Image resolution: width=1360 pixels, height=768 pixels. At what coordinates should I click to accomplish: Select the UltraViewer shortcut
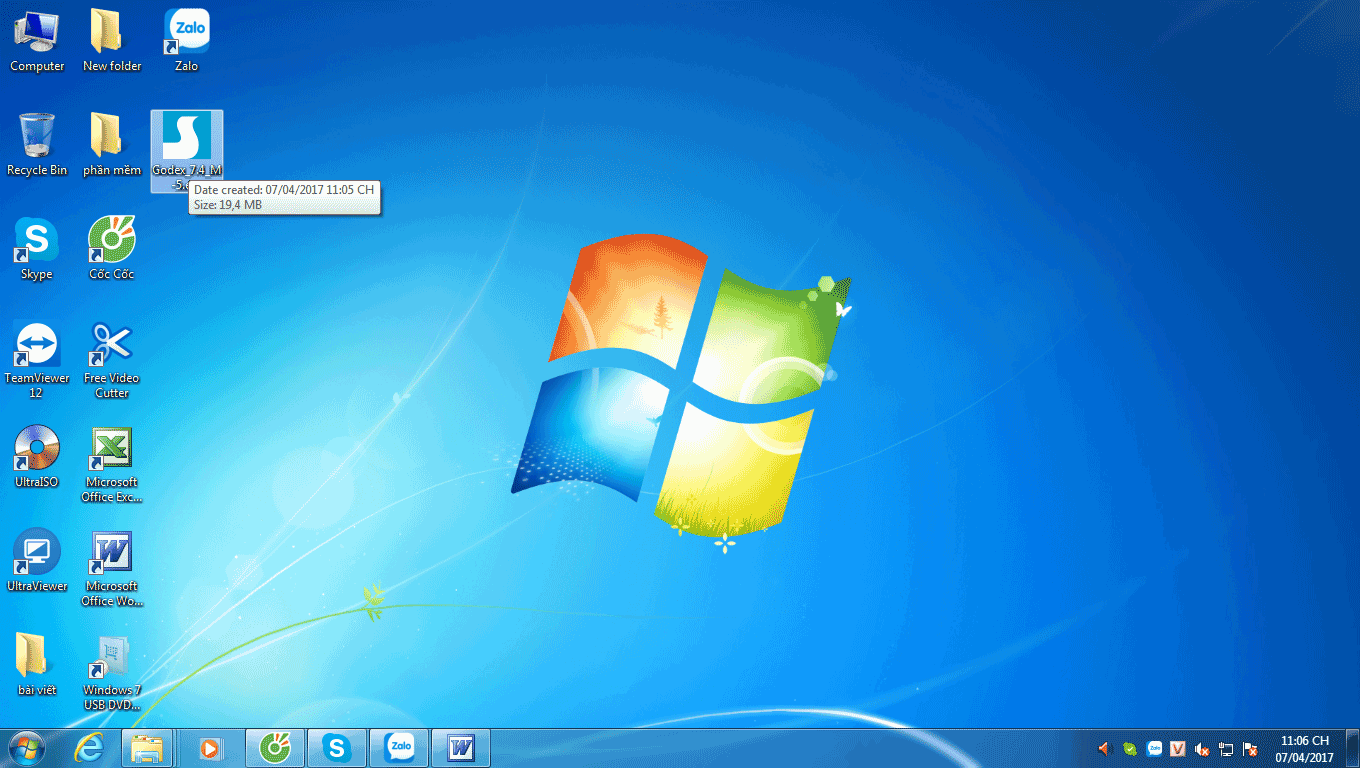(x=37, y=561)
